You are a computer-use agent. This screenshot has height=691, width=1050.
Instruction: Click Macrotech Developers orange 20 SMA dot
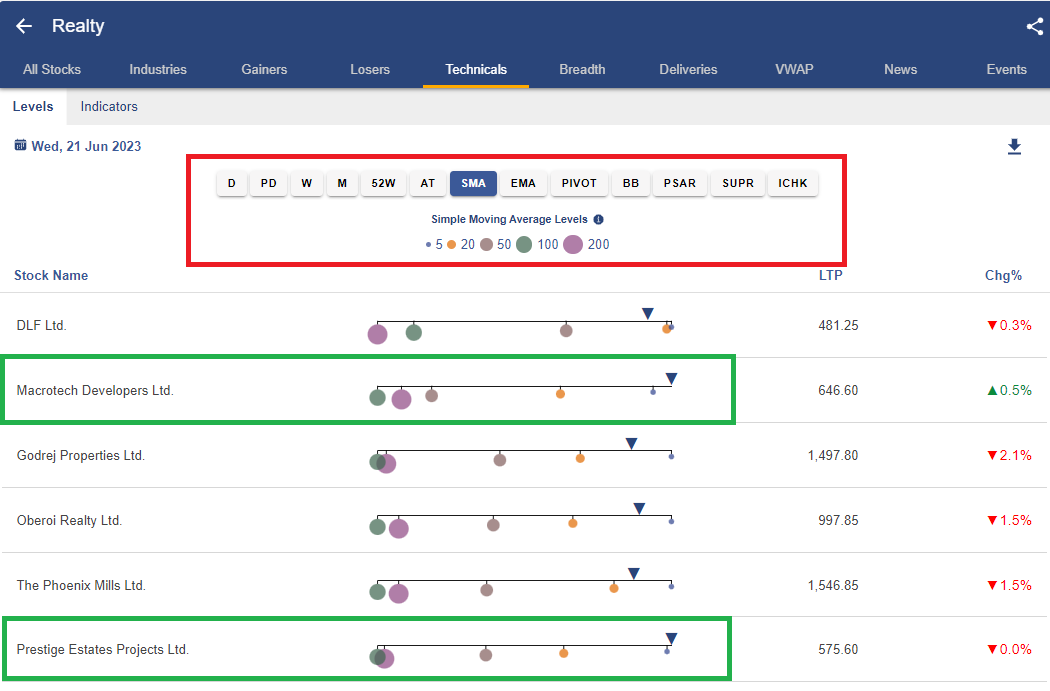[560, 394]
